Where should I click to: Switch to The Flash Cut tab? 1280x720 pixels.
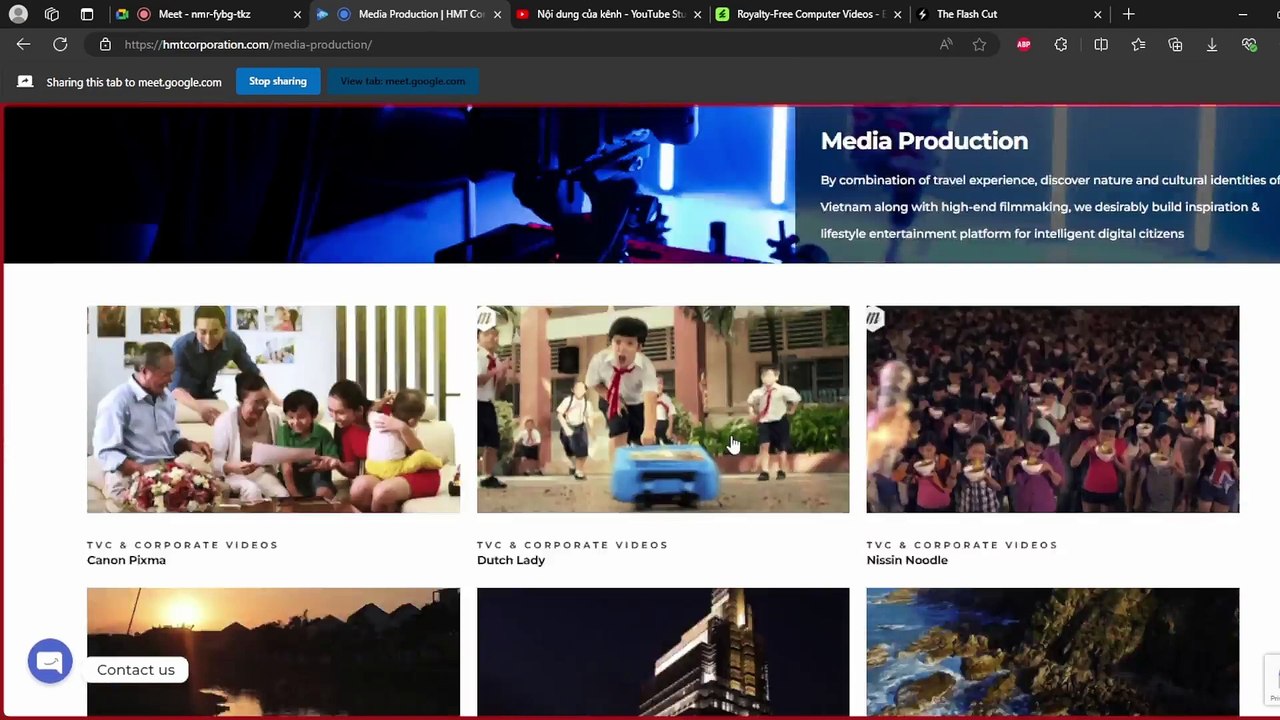click(x=1010, y=14)
